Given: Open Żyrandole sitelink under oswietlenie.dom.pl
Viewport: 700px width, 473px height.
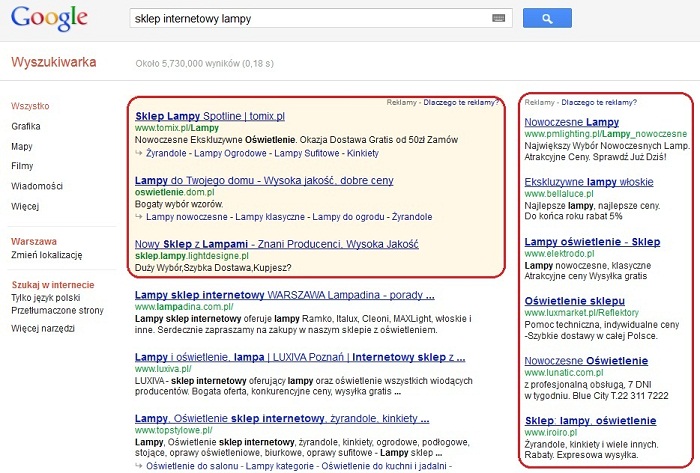Looking at the screenshot, I should click(412, 217).
